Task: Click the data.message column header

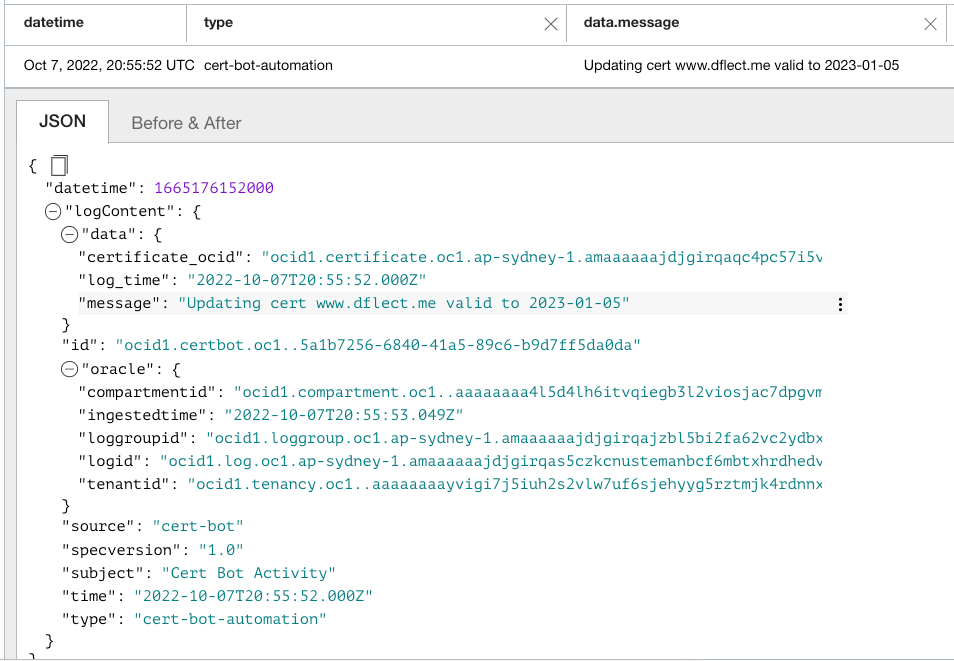Action: coord(630,23)
